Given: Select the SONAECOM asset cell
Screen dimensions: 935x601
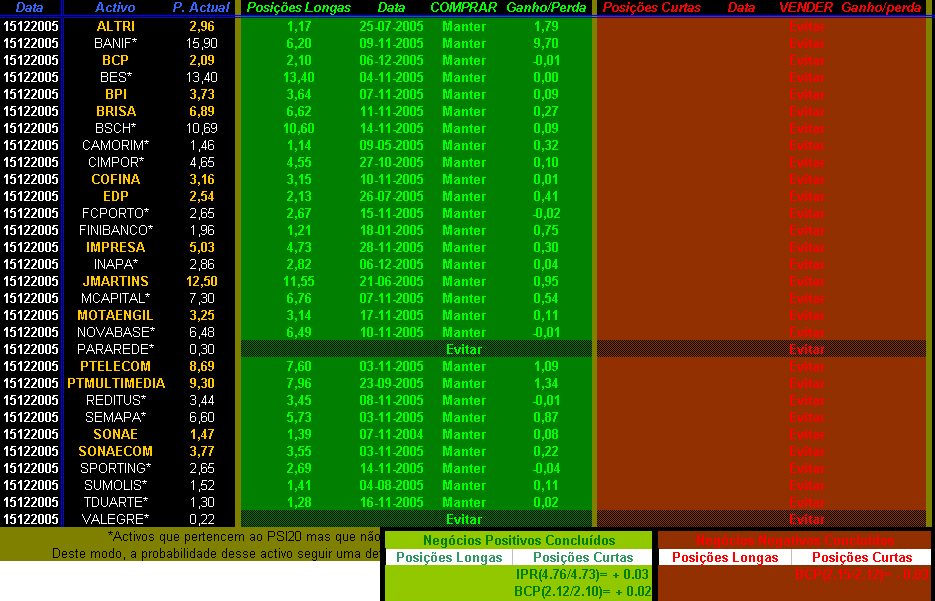Looking at the screenshot, I should (x=115, y=451).
